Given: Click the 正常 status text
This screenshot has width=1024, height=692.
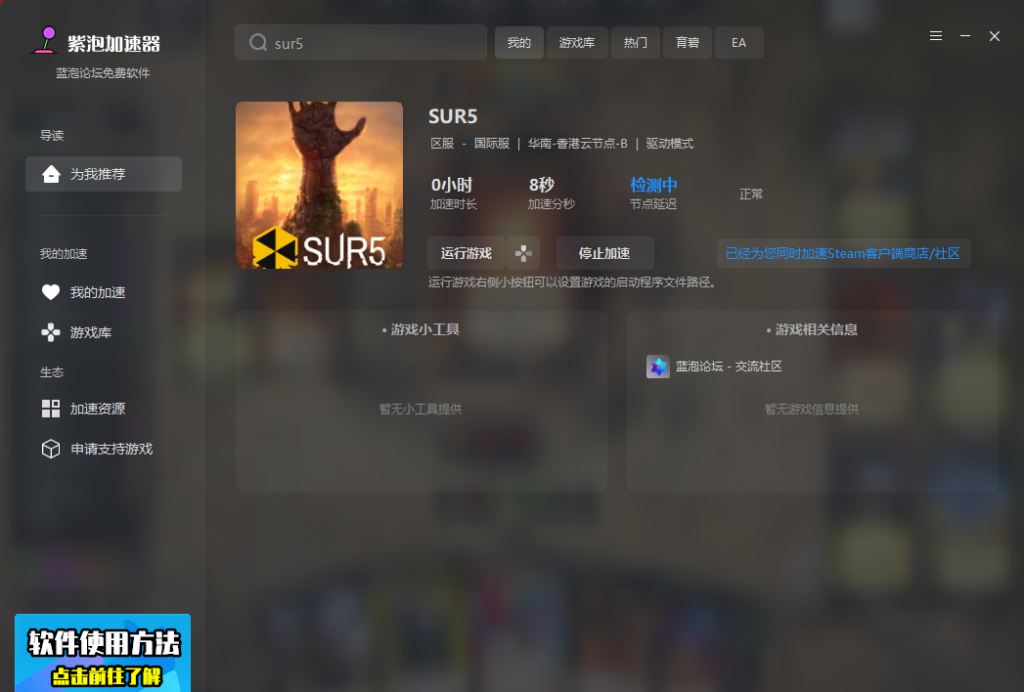Looking at the screenshot, I should tap(750, 194).
